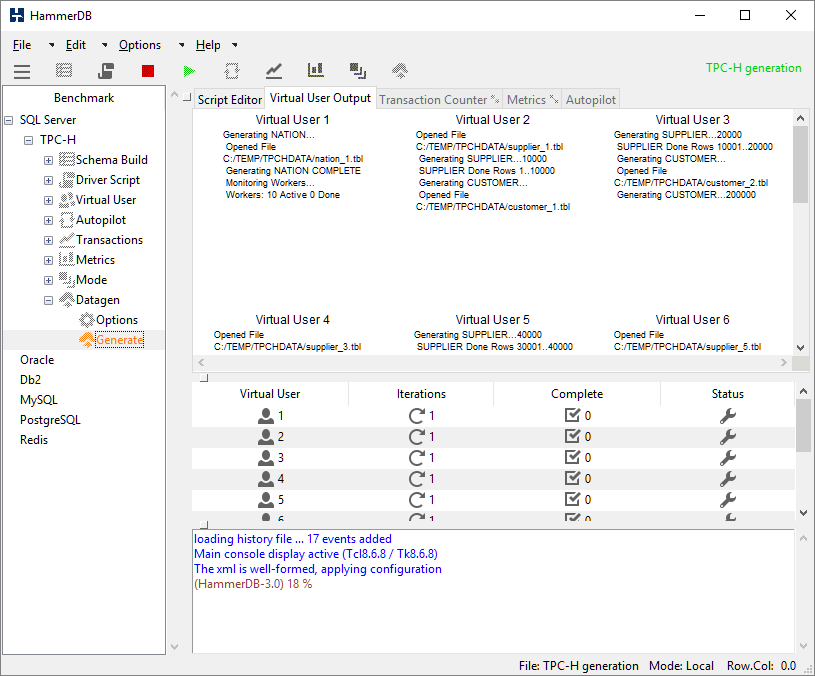
Task: Click the Status column header
Action: tap(727, 394)
